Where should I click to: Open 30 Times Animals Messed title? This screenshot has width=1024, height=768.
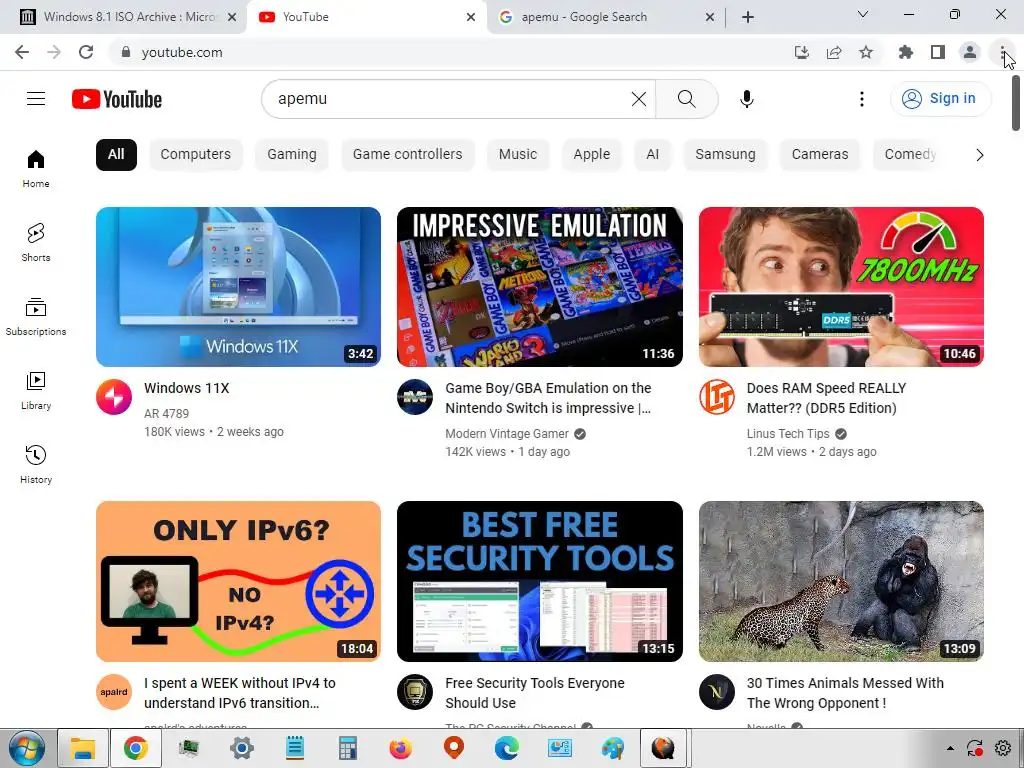[x=845, y=693]
